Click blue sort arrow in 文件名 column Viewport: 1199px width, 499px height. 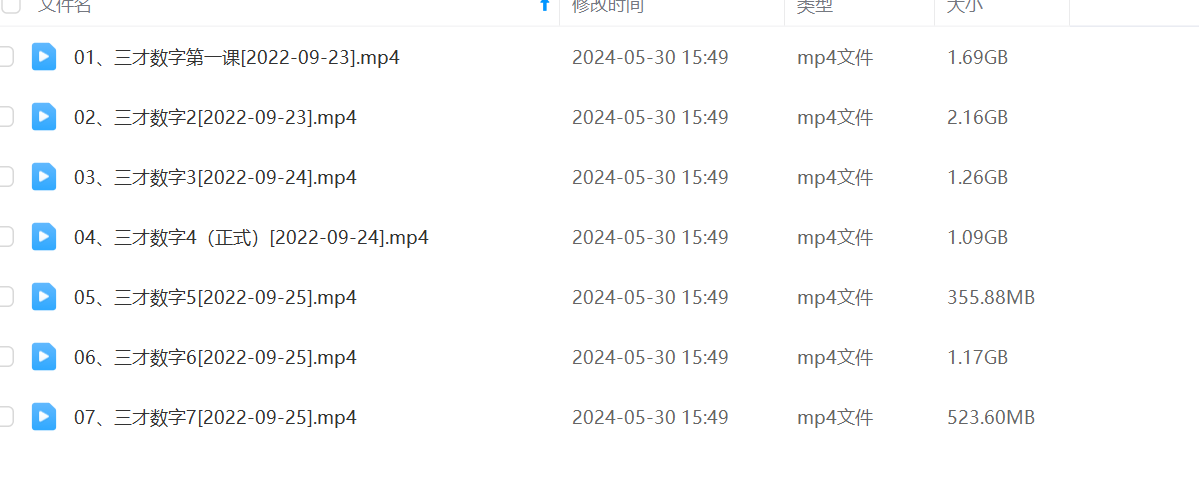pyautogui.click(x=544, y=5)
